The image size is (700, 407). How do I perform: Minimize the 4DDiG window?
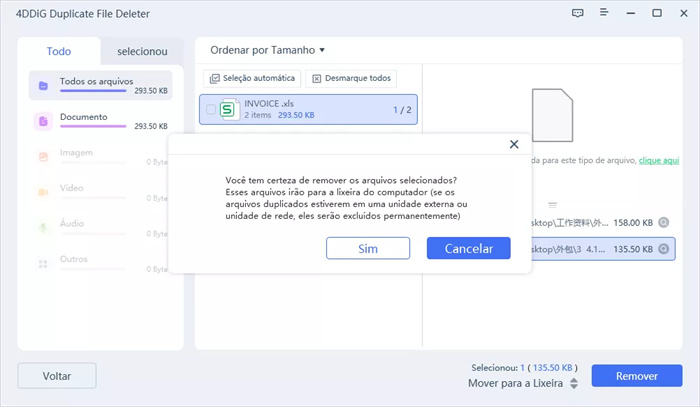pos(630,13)
